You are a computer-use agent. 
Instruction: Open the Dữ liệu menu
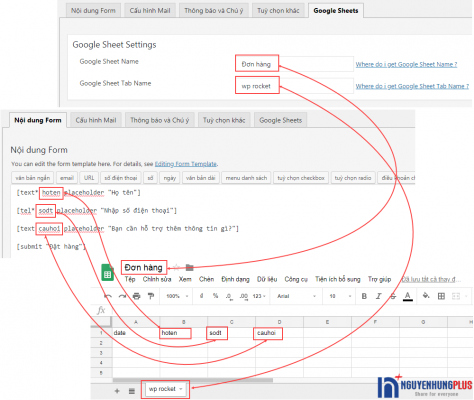(267, 279)
